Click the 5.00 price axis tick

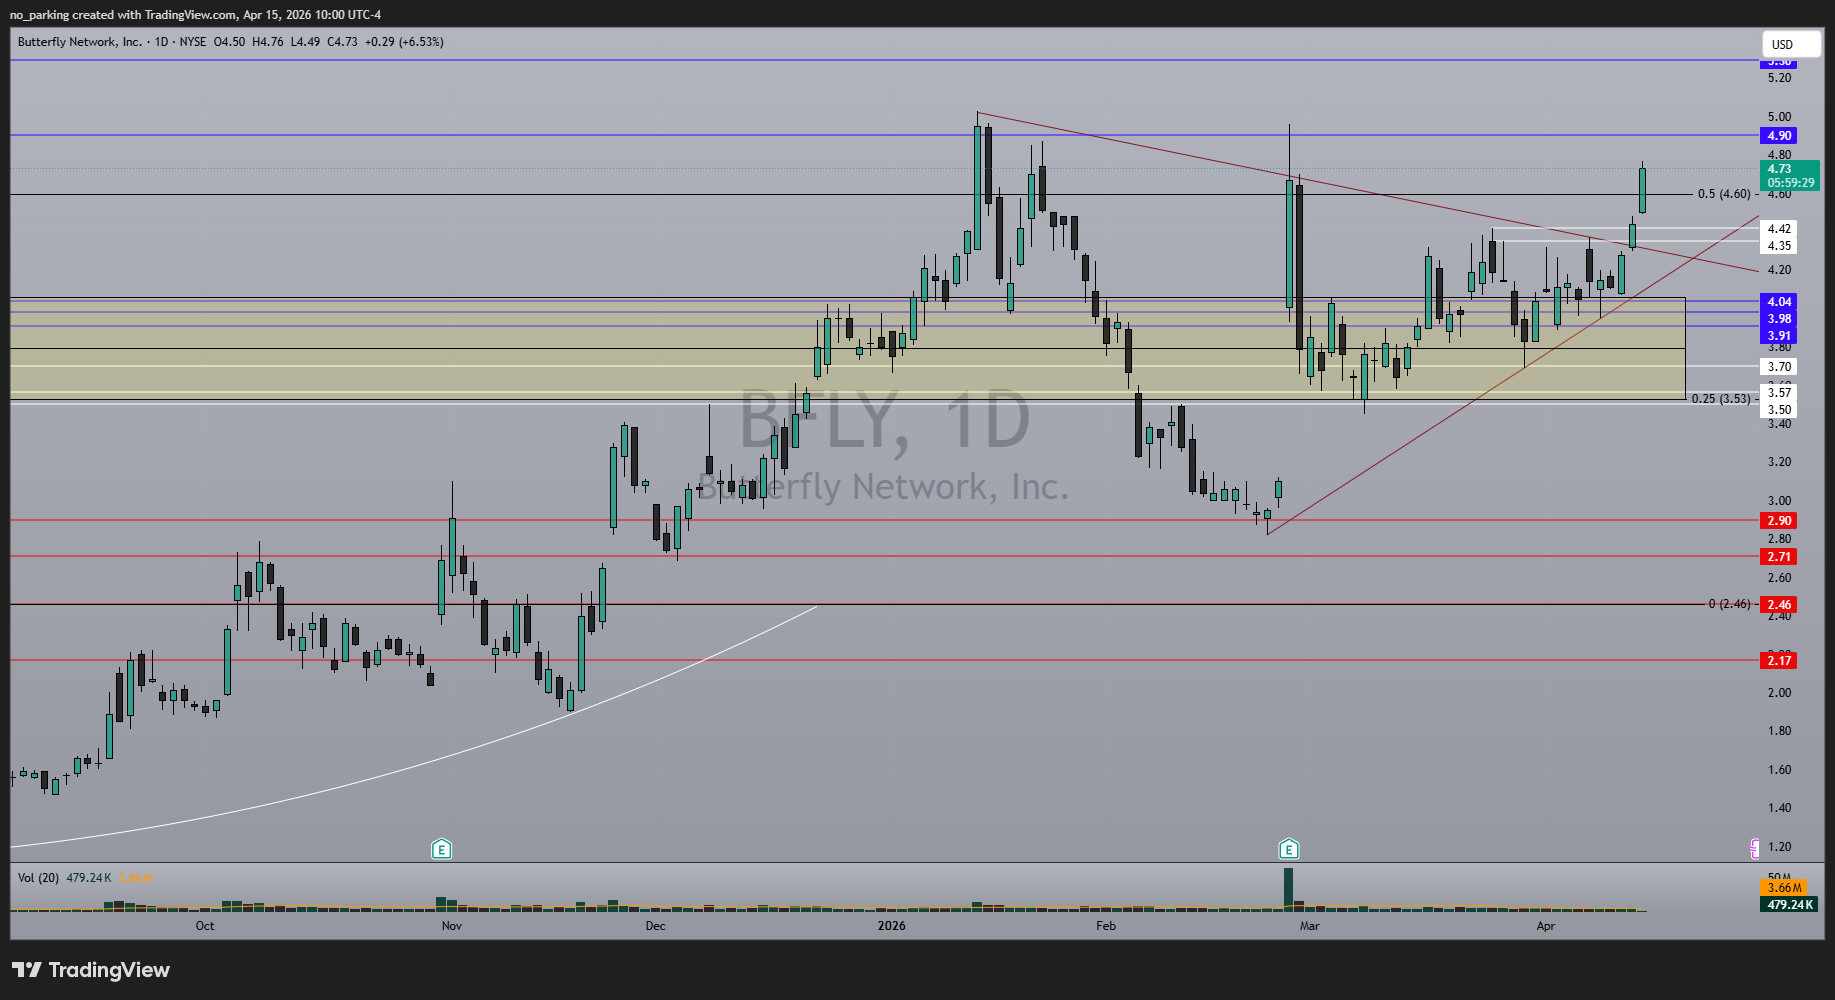pyautogui.click(x=1779, y=117)
